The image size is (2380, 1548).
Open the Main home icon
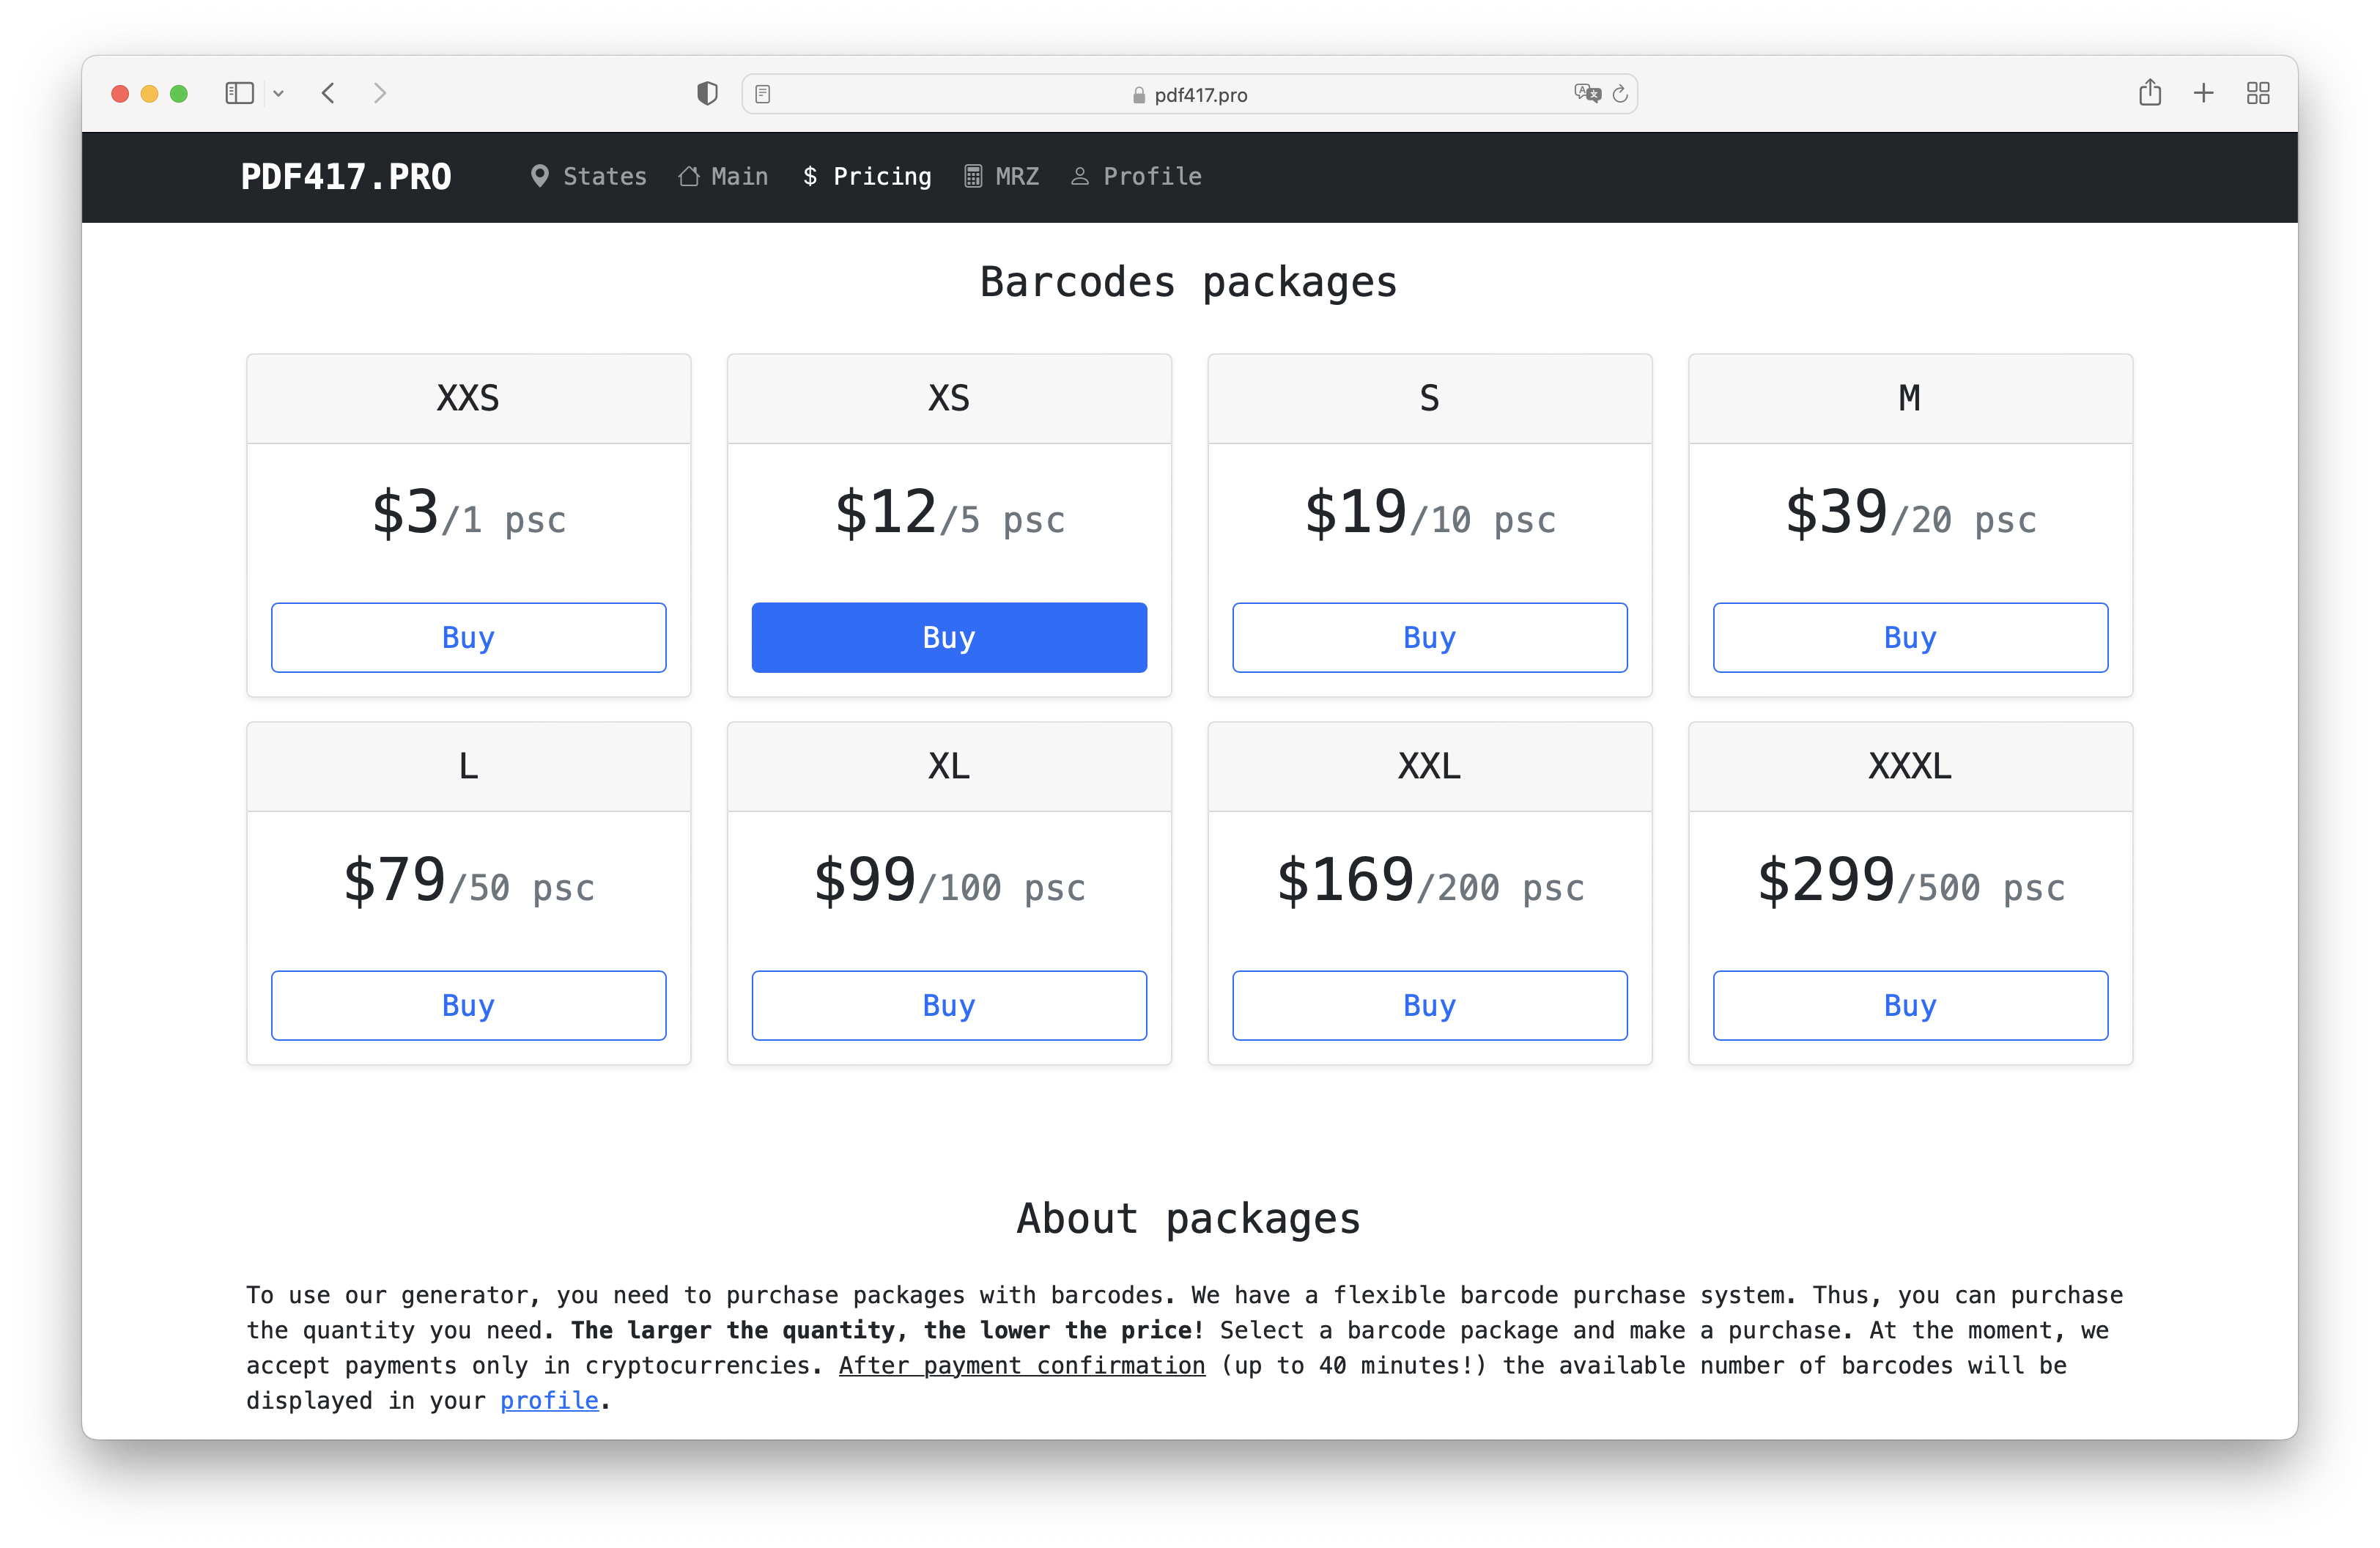(687, 176)
